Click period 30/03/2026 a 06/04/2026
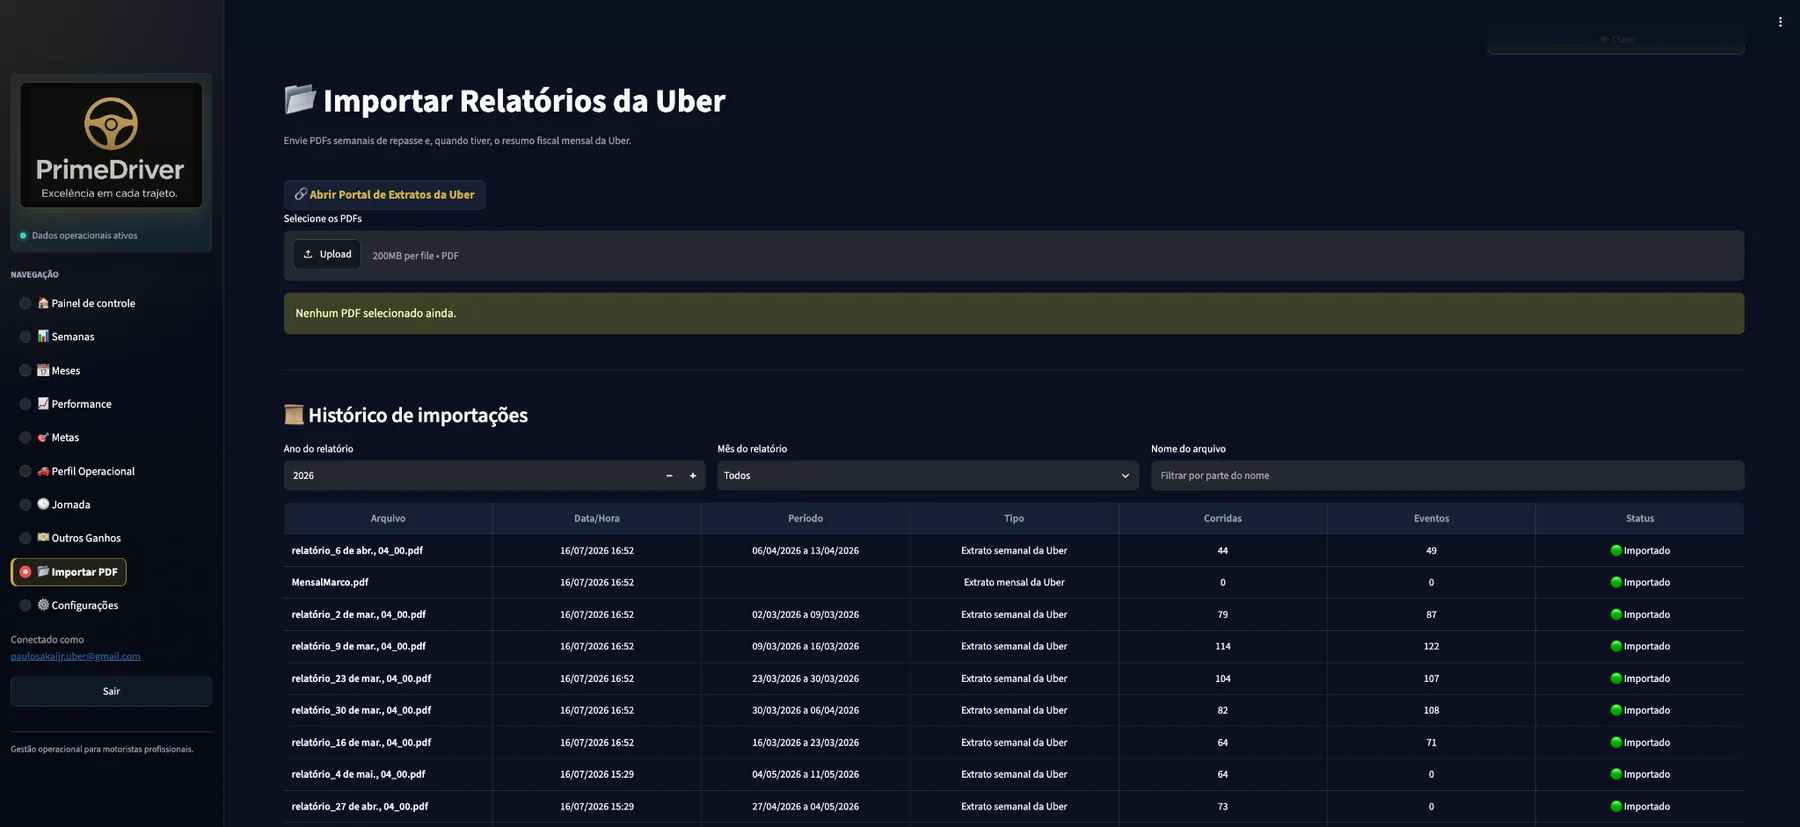The height and width of the screenshot is (827, 1800). (805, 710)
